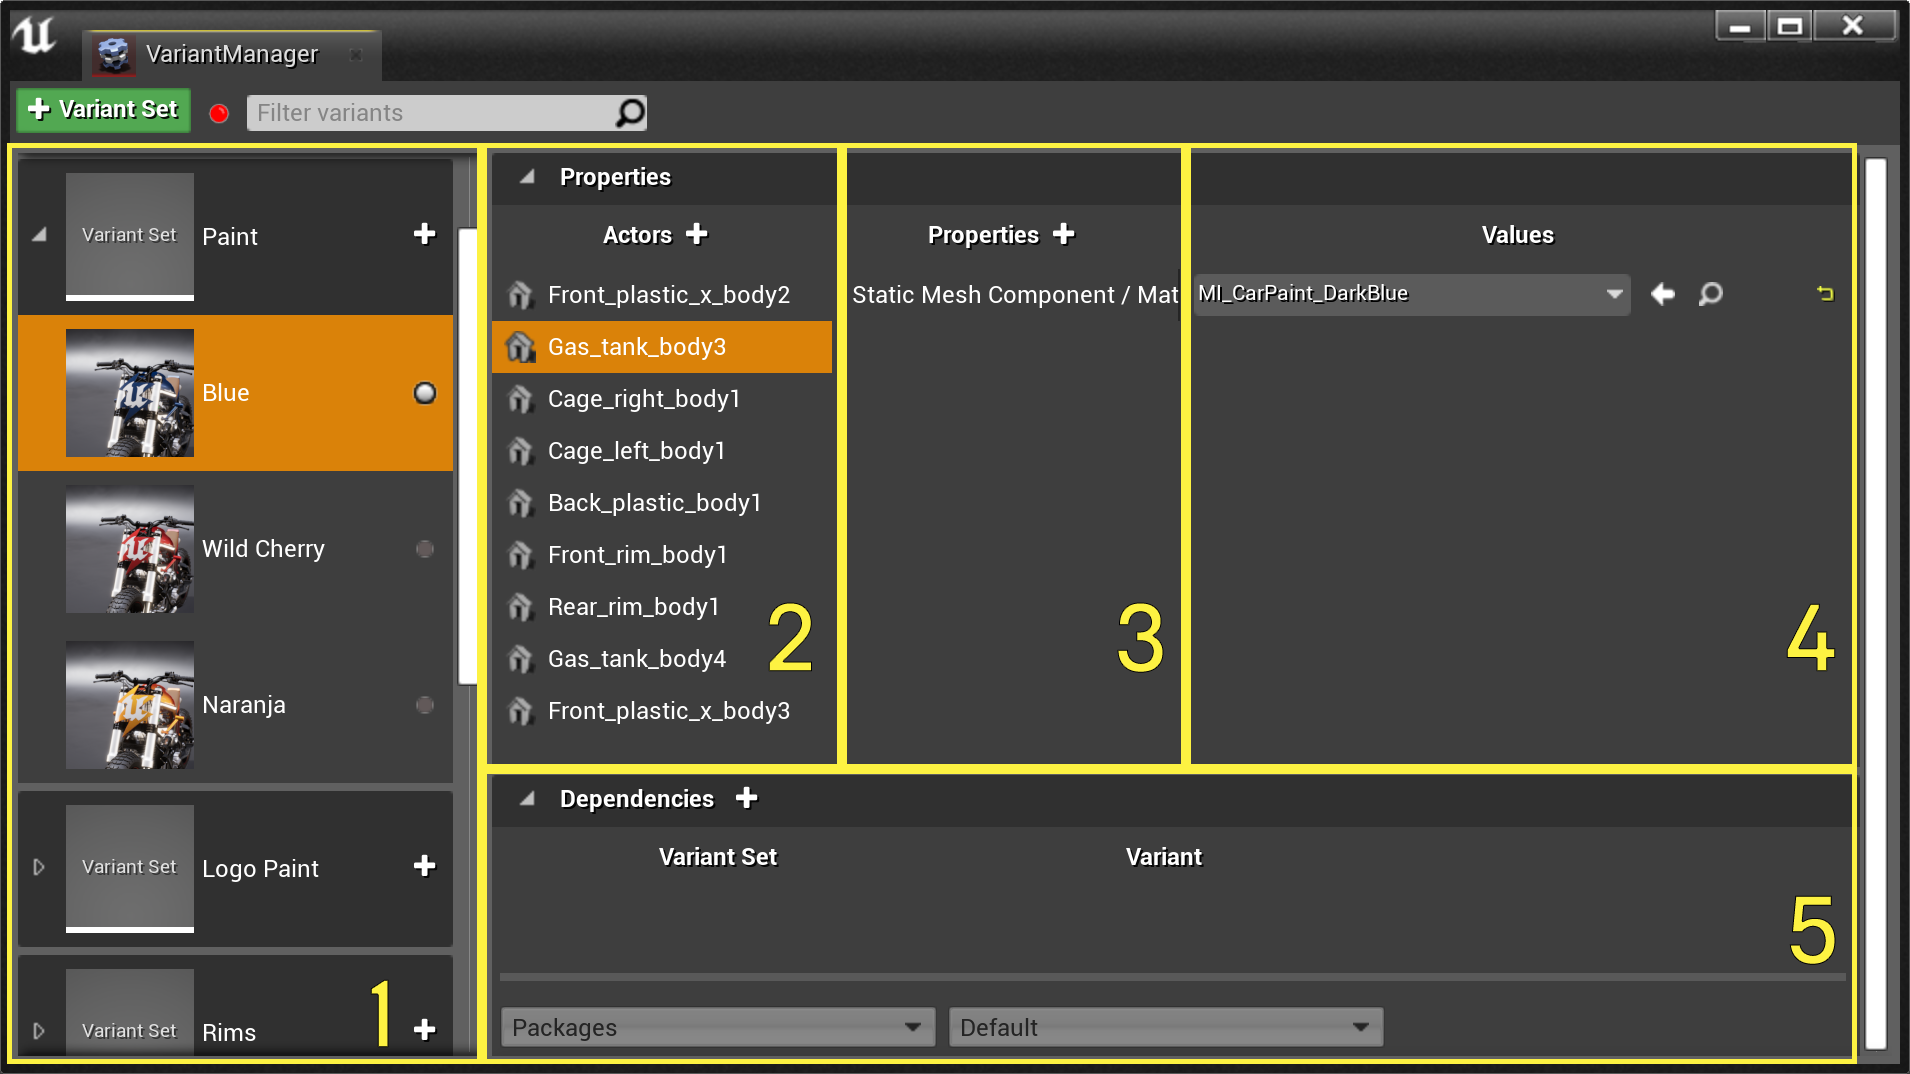Select actor Front_plastic_x_body3

pyautogui.click(x=662, y=711)
